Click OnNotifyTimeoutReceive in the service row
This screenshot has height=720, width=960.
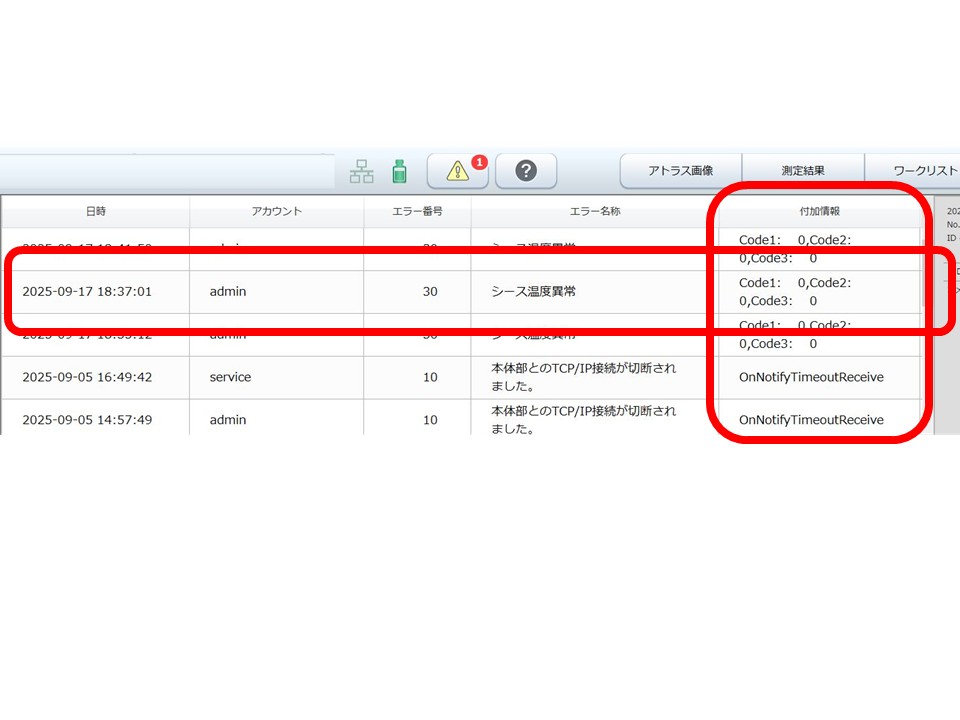[x=811, y=378]
